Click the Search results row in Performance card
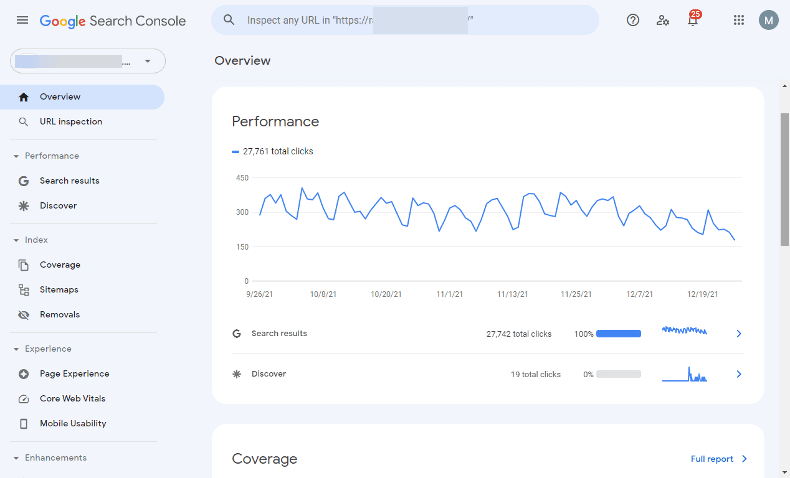Screen dimensions: 790x478 pos(488,333)
